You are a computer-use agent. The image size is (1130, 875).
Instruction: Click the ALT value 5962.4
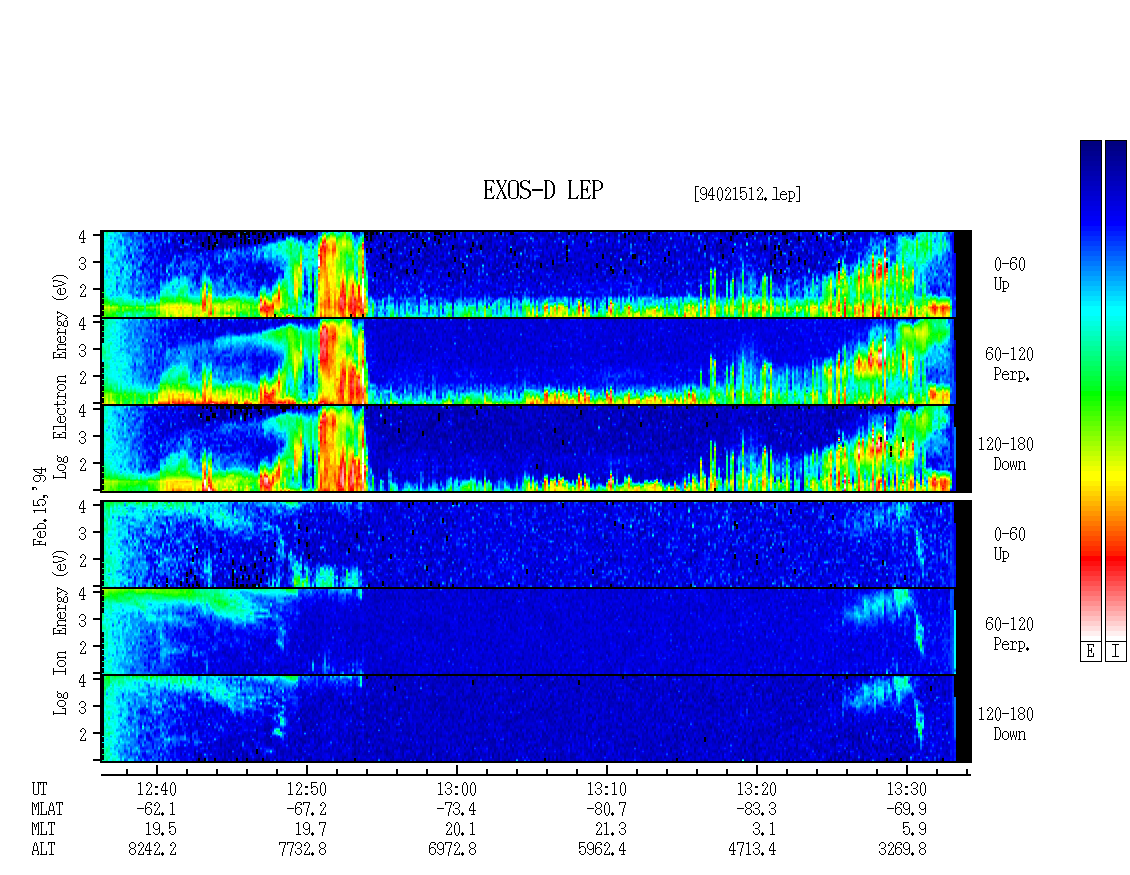coord(602,850)
